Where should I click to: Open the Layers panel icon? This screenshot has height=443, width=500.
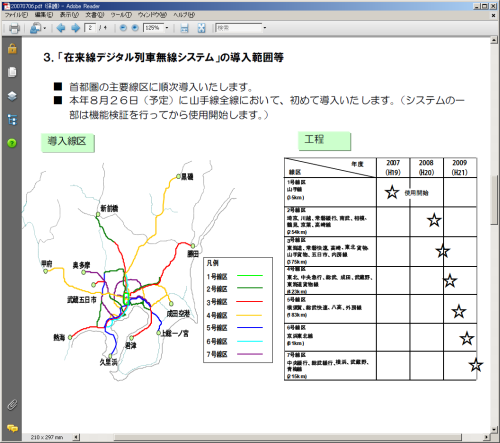coord(12,96)
